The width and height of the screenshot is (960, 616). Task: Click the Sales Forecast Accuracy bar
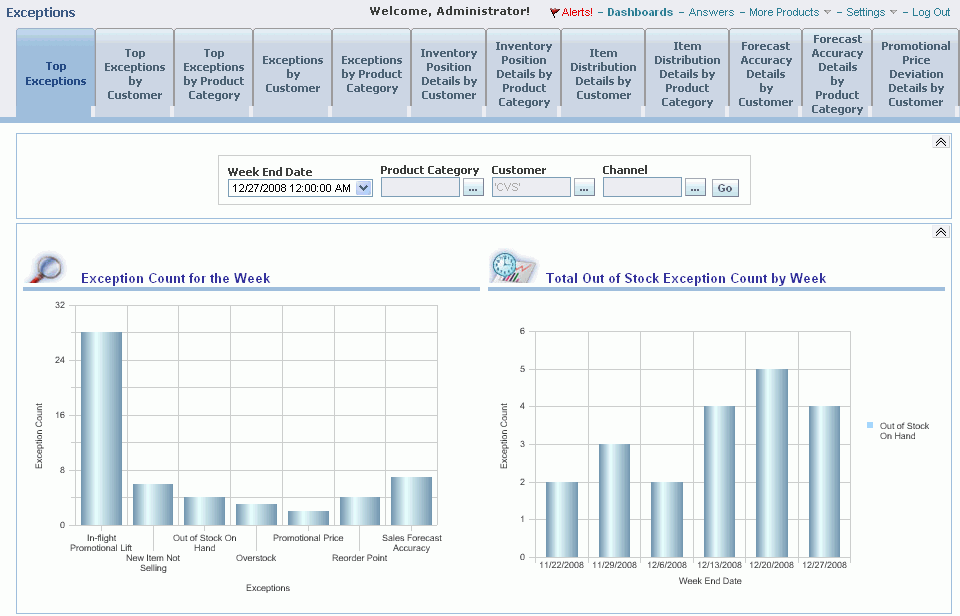coord(411,501)
